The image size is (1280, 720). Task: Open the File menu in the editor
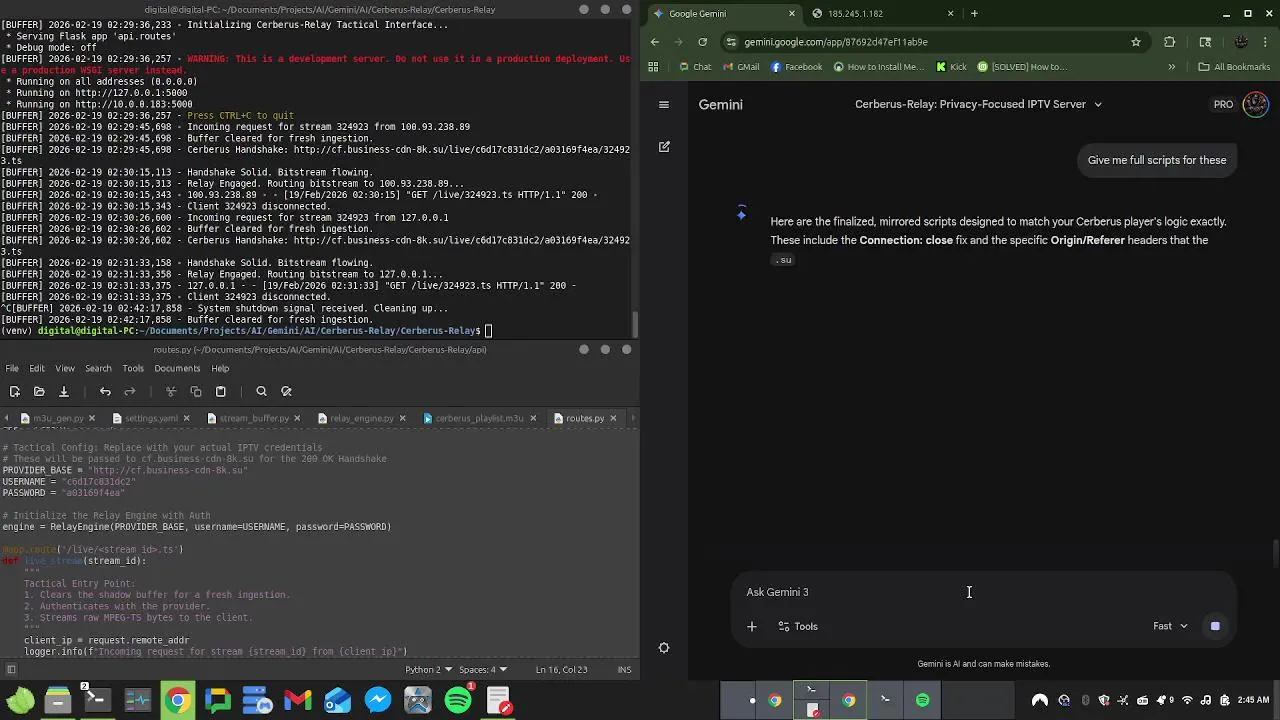pyautogui.click(x=12, y=368)
